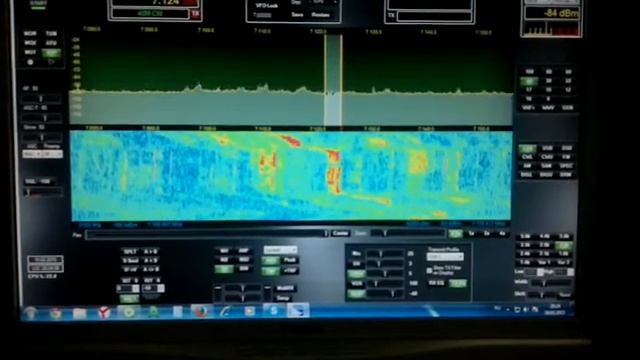Open the Windows Start menu

coord(31,313)
